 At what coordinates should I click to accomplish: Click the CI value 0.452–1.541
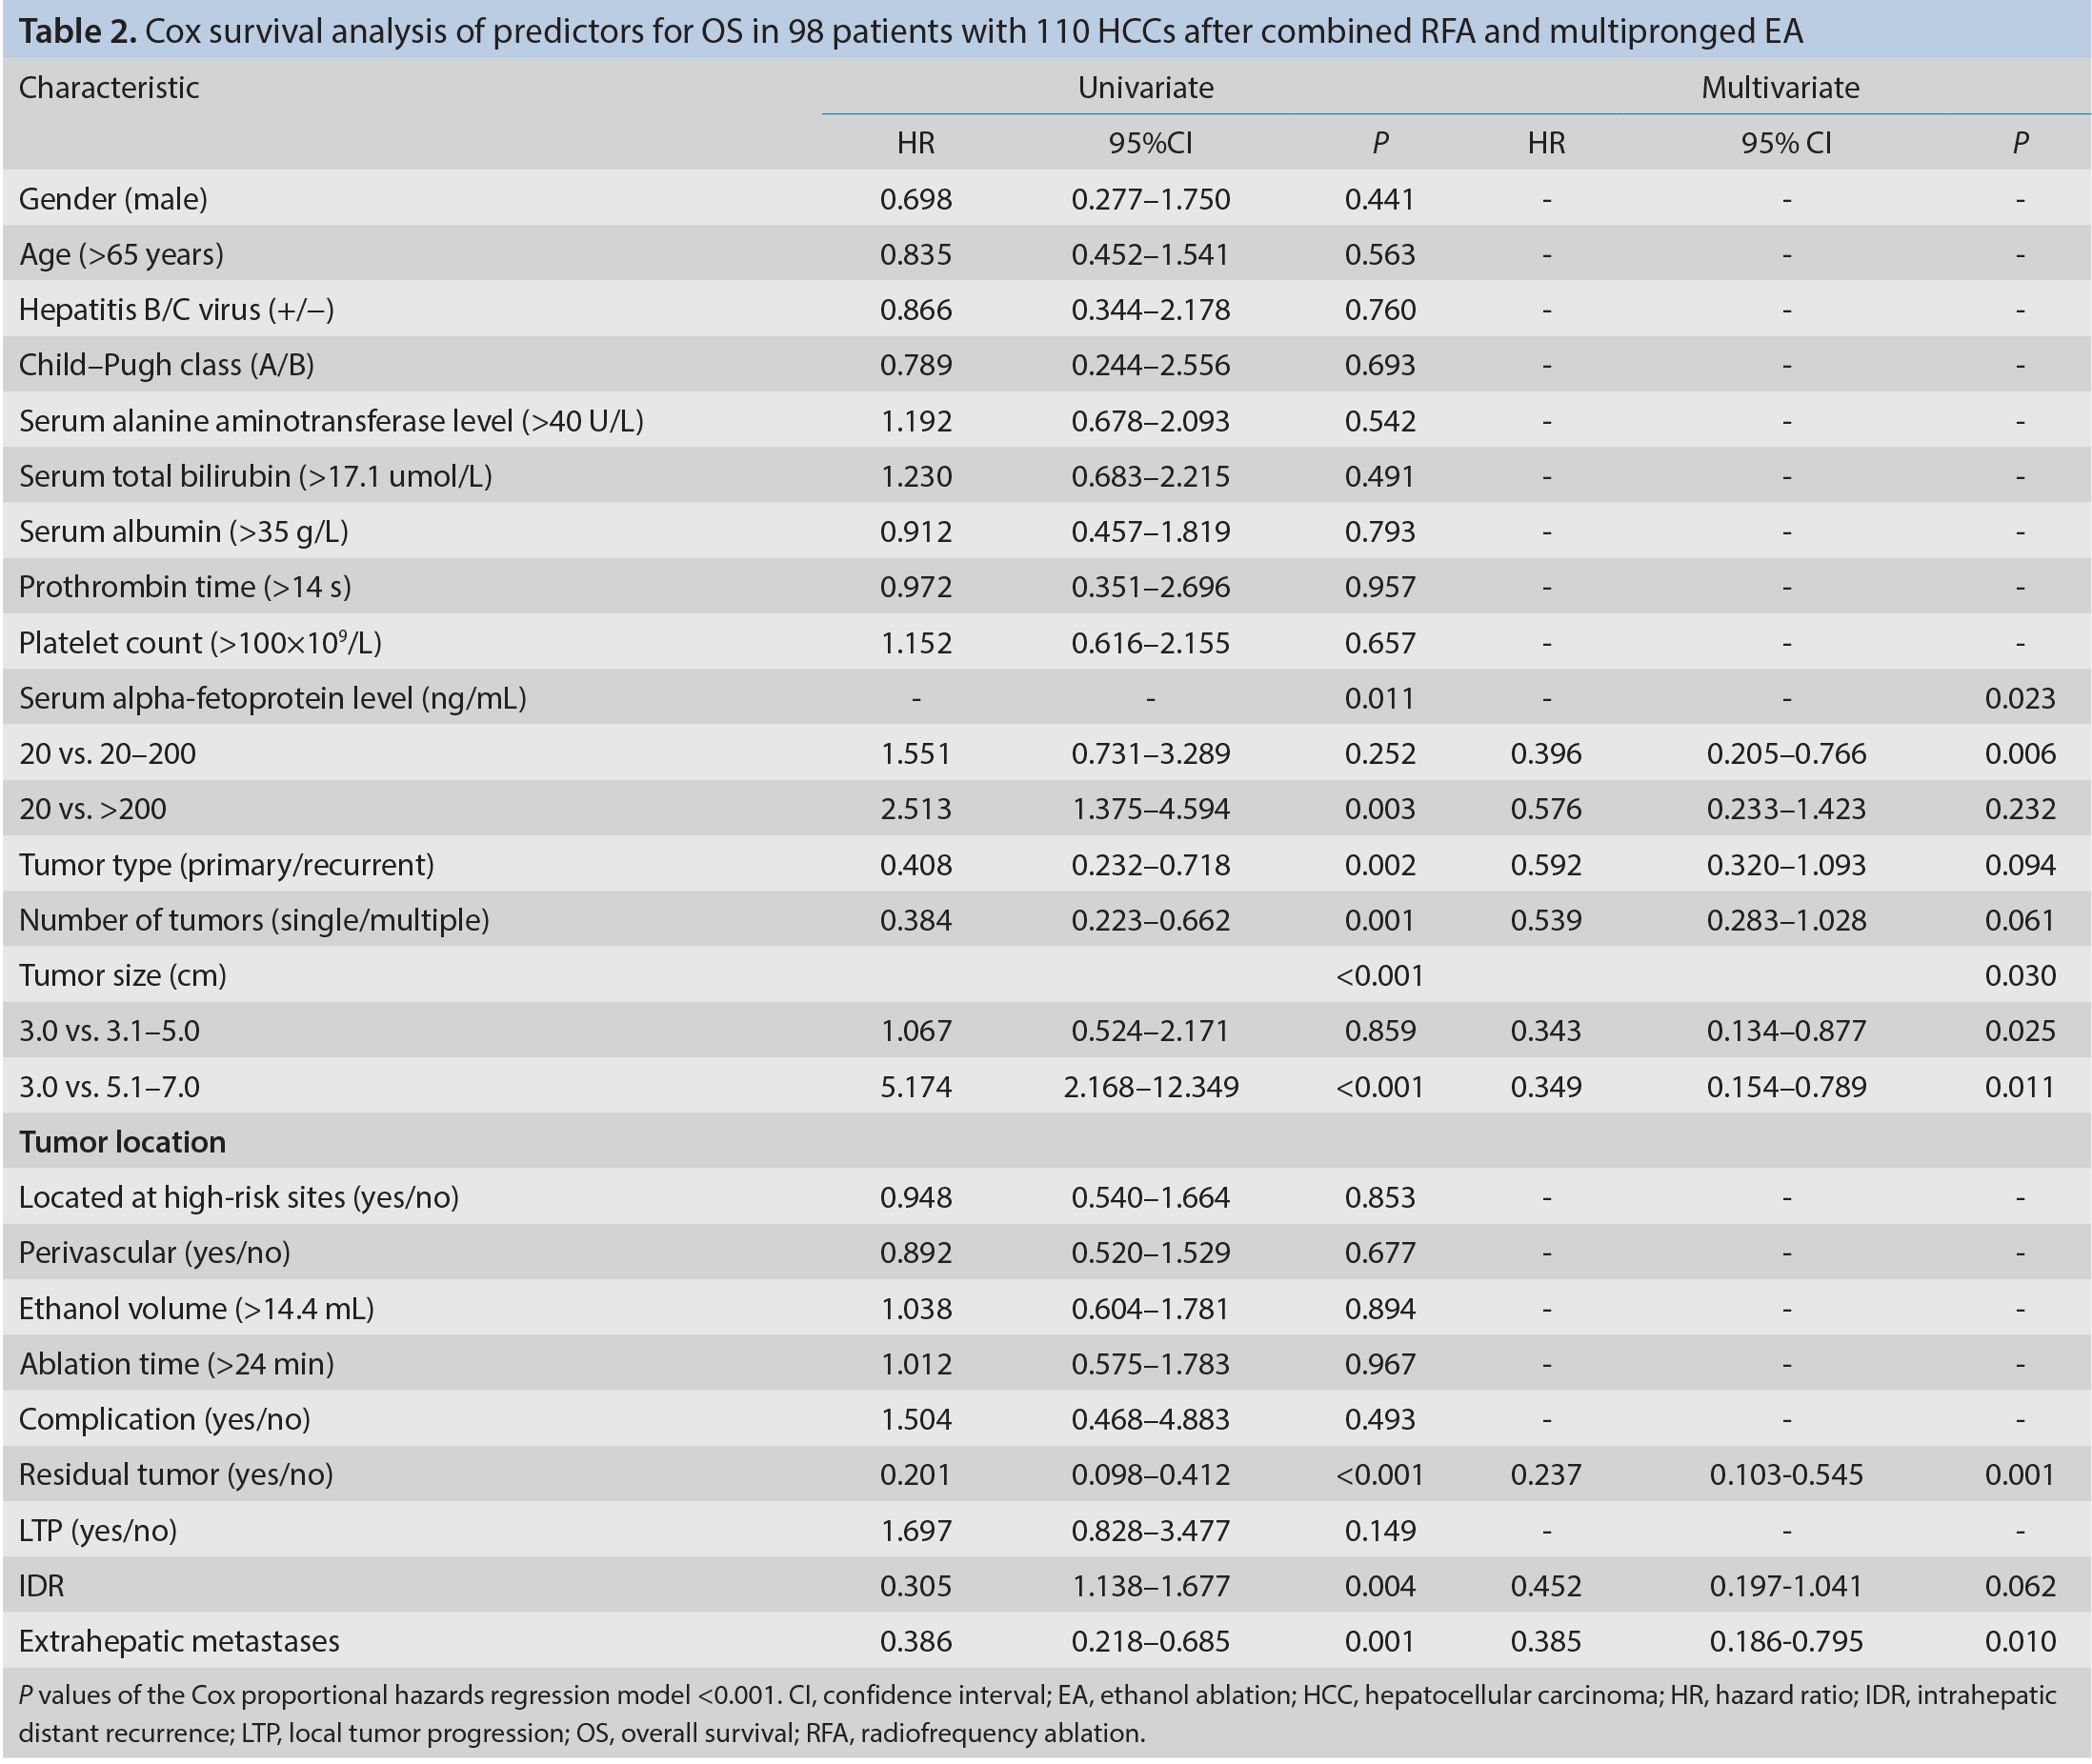coord(1150,254)
